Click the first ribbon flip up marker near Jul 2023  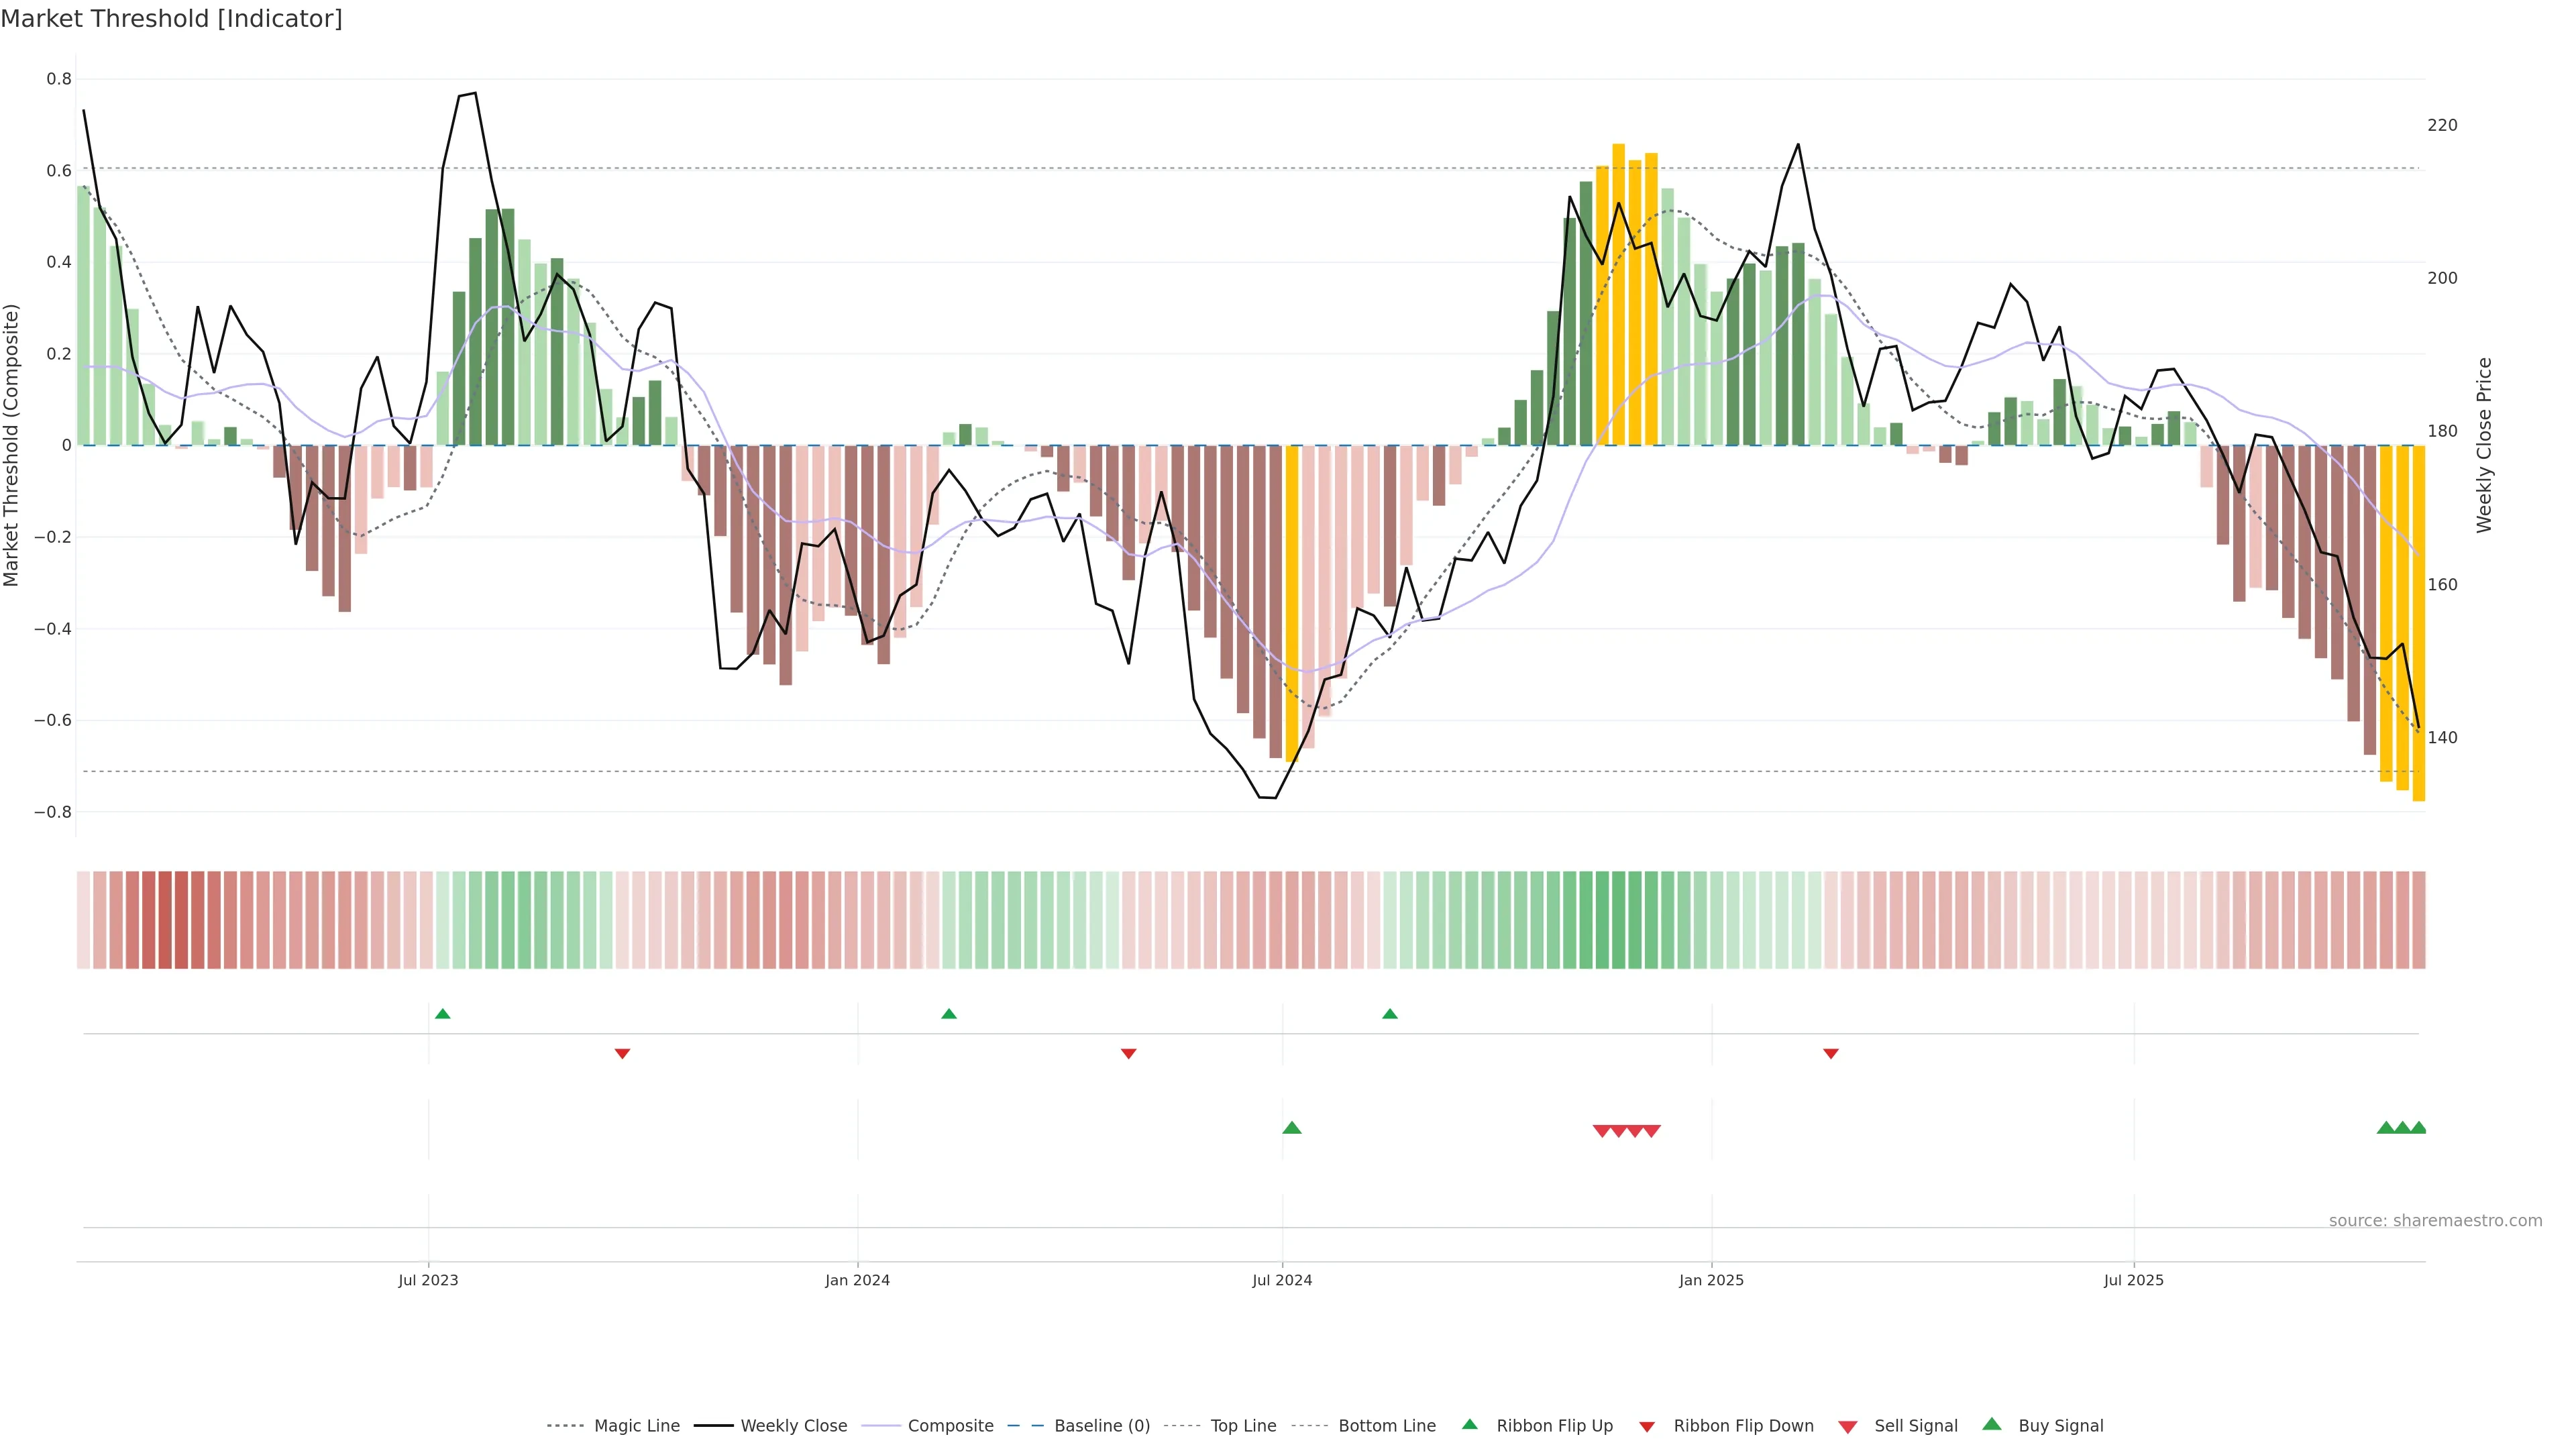click(x=443, y=1014)
